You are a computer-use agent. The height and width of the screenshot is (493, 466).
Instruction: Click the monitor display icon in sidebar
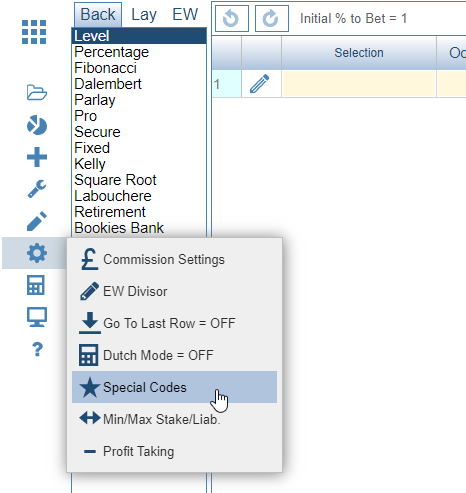click(37, 317)
